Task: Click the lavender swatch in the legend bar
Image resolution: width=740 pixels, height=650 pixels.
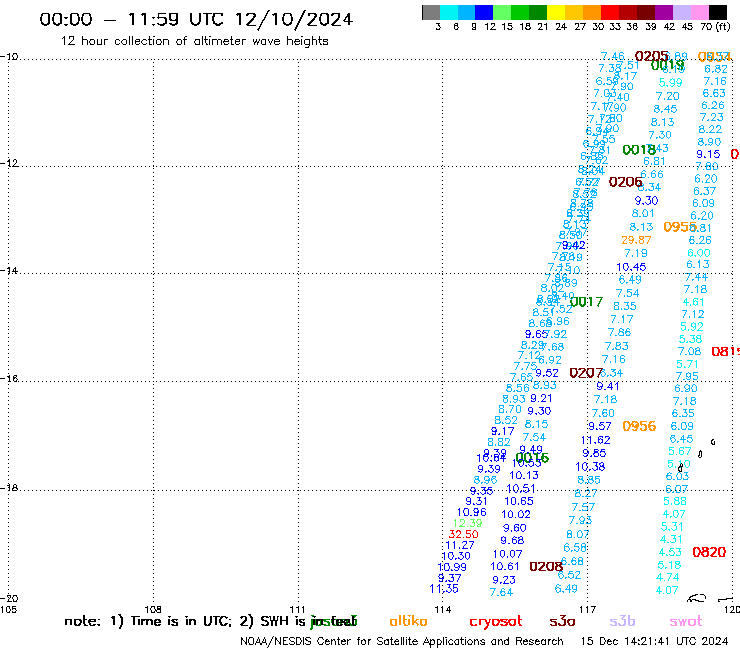Action: [681, 12]
